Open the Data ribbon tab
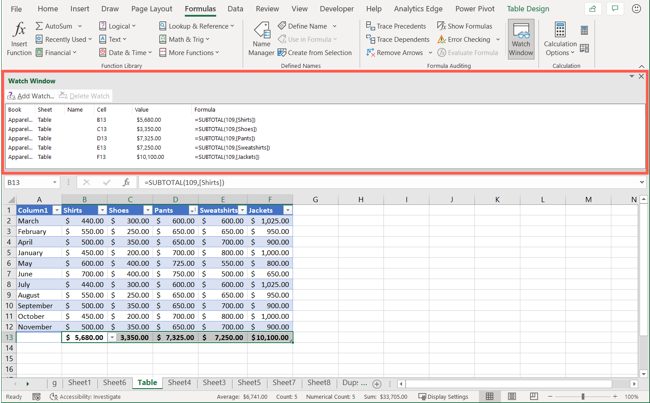650x403 pixels. (x=235, y=9)
